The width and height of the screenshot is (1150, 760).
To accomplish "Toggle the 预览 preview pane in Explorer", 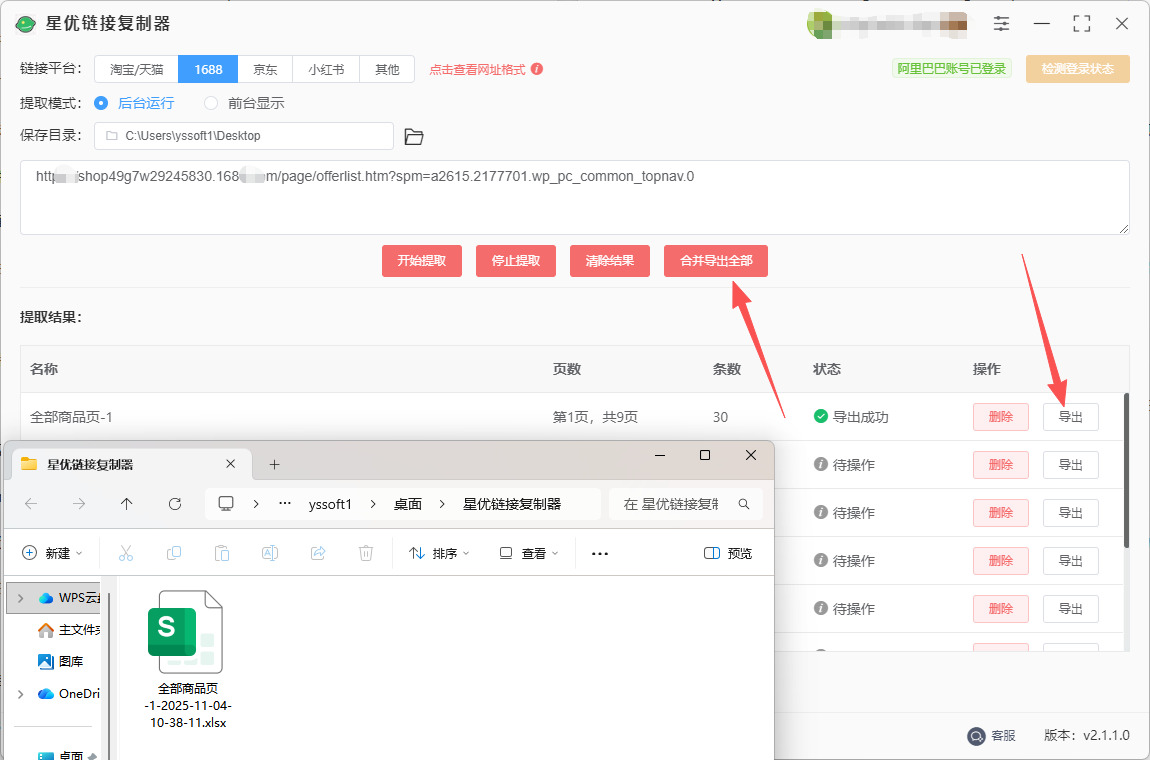I will click(x=728, y=553).
